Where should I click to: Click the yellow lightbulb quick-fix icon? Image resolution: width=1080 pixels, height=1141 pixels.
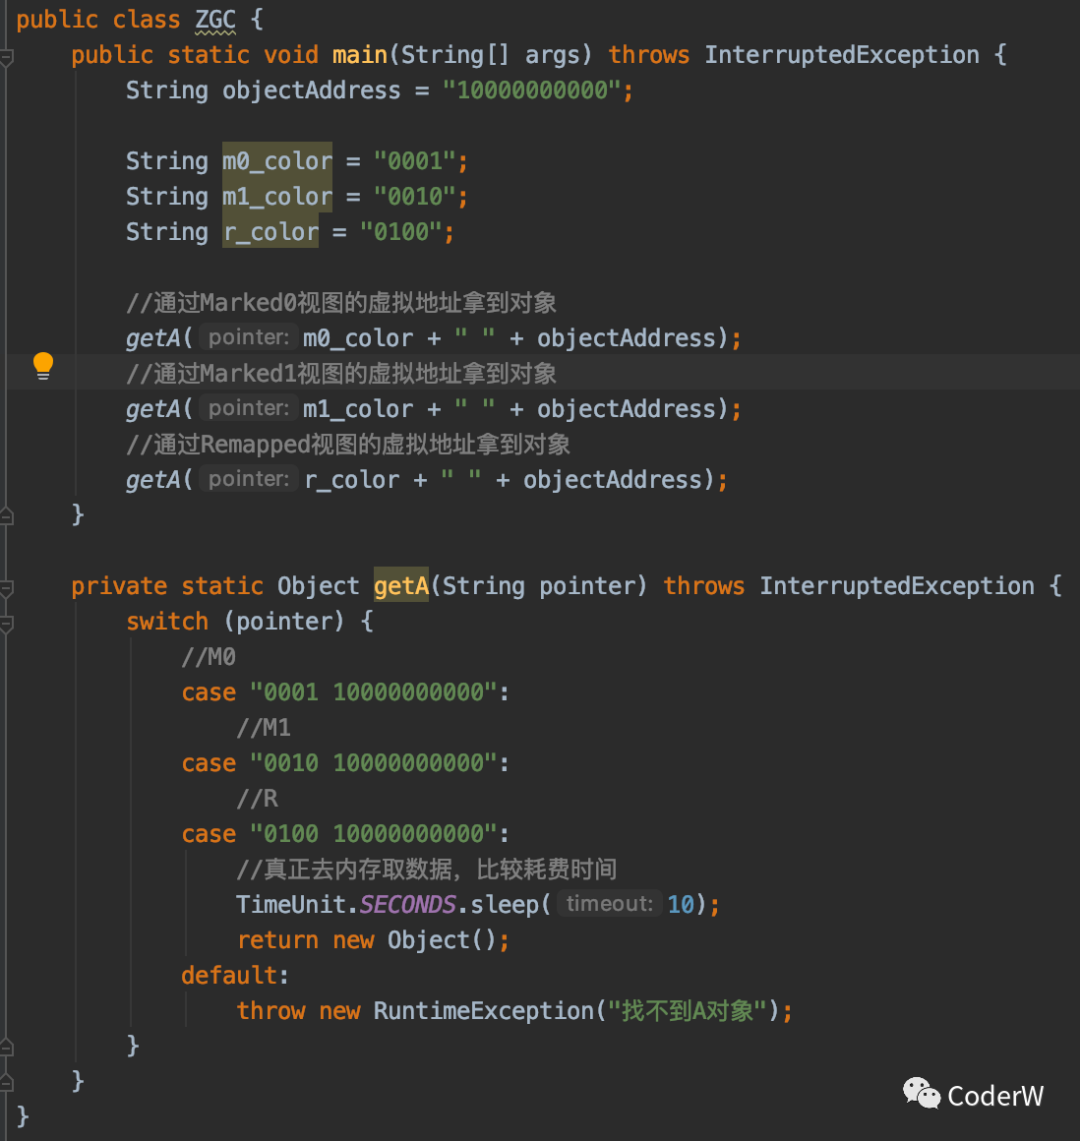click(43, 366)
